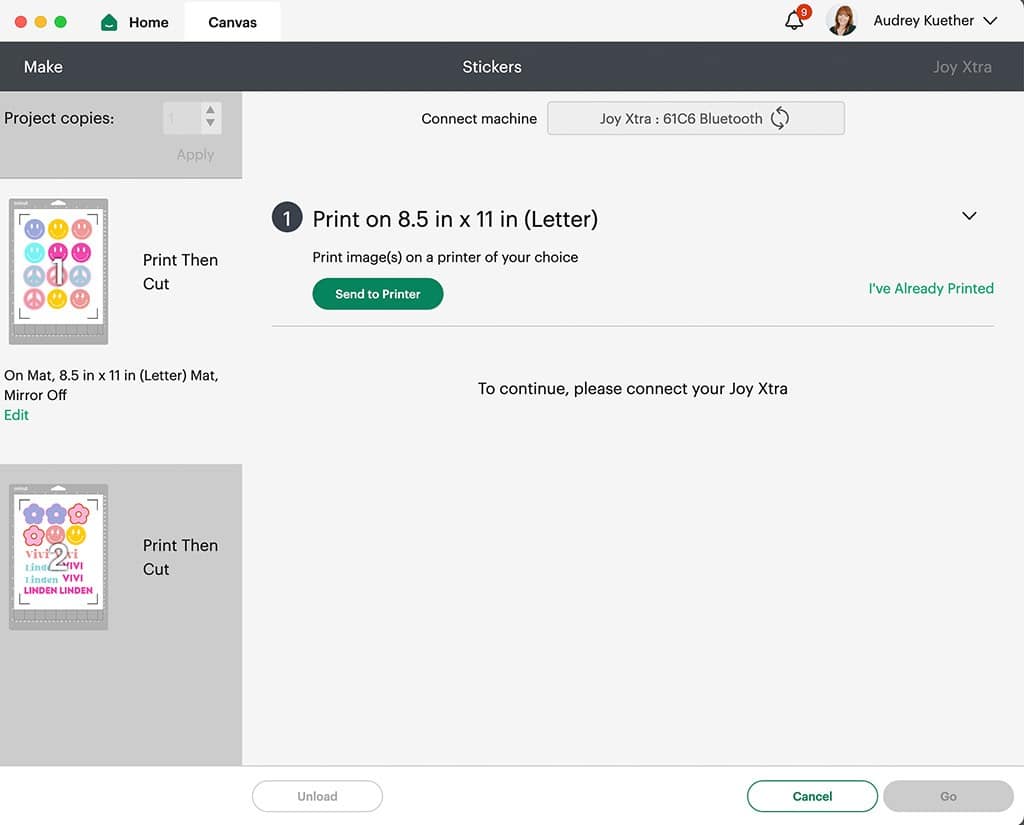Viewport: 1024px width, 825px height.
Task: Click the Joy Xtra label in header
Action: [962, 67]
